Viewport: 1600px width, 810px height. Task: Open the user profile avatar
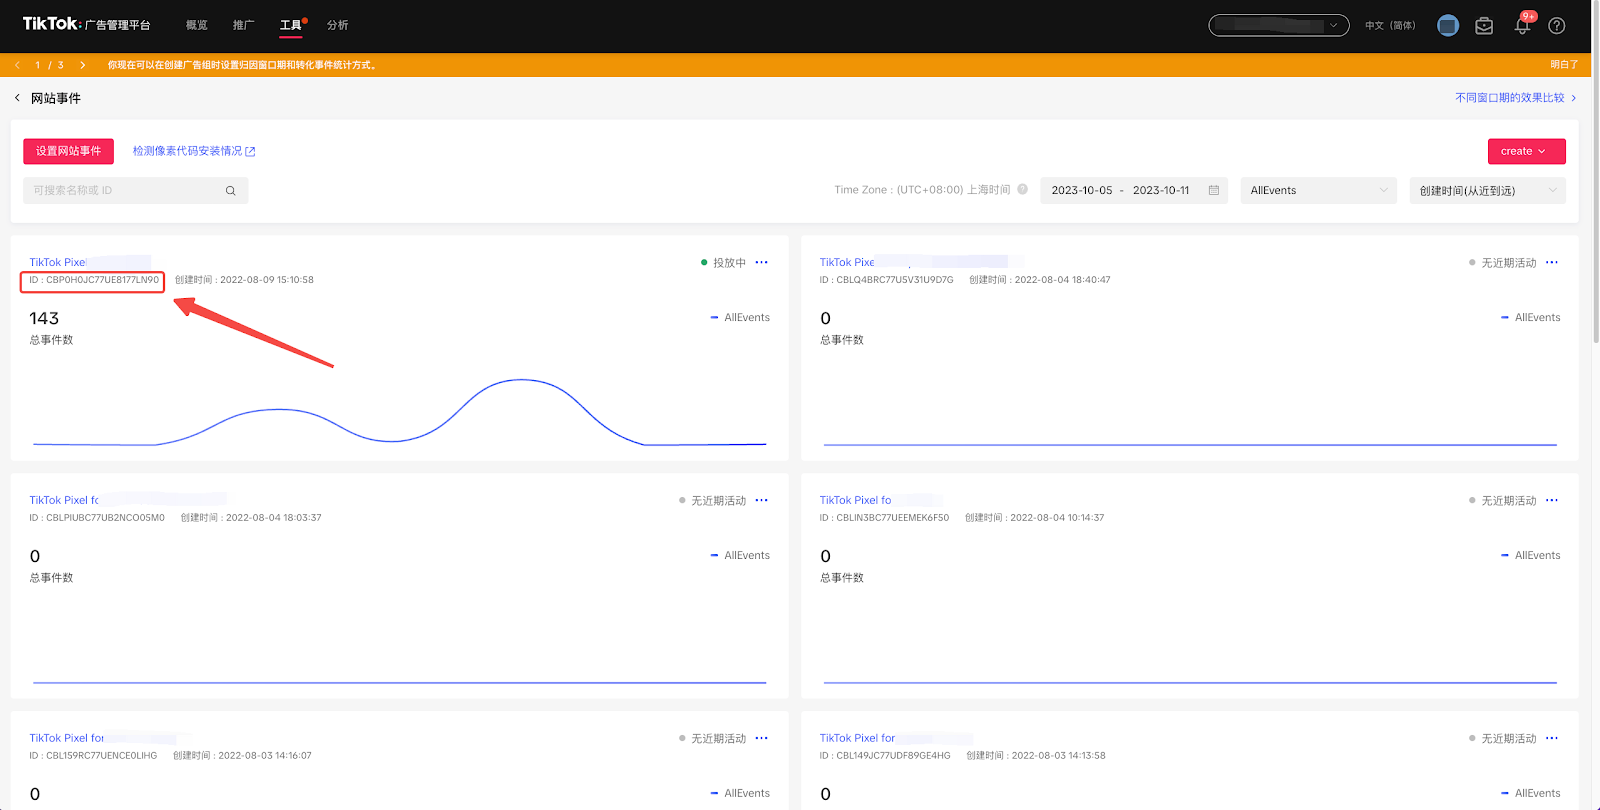tap(1448, 25)
